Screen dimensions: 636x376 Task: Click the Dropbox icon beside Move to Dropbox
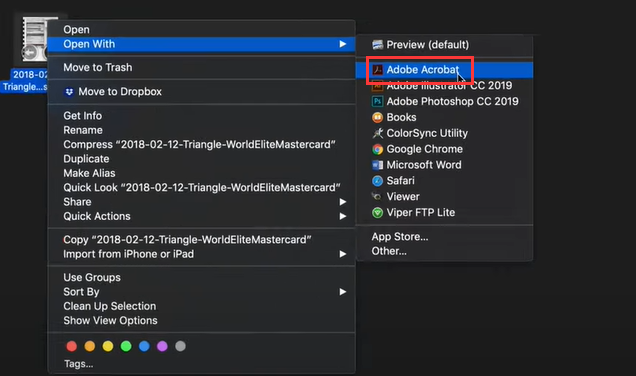[x=69, y=92]
